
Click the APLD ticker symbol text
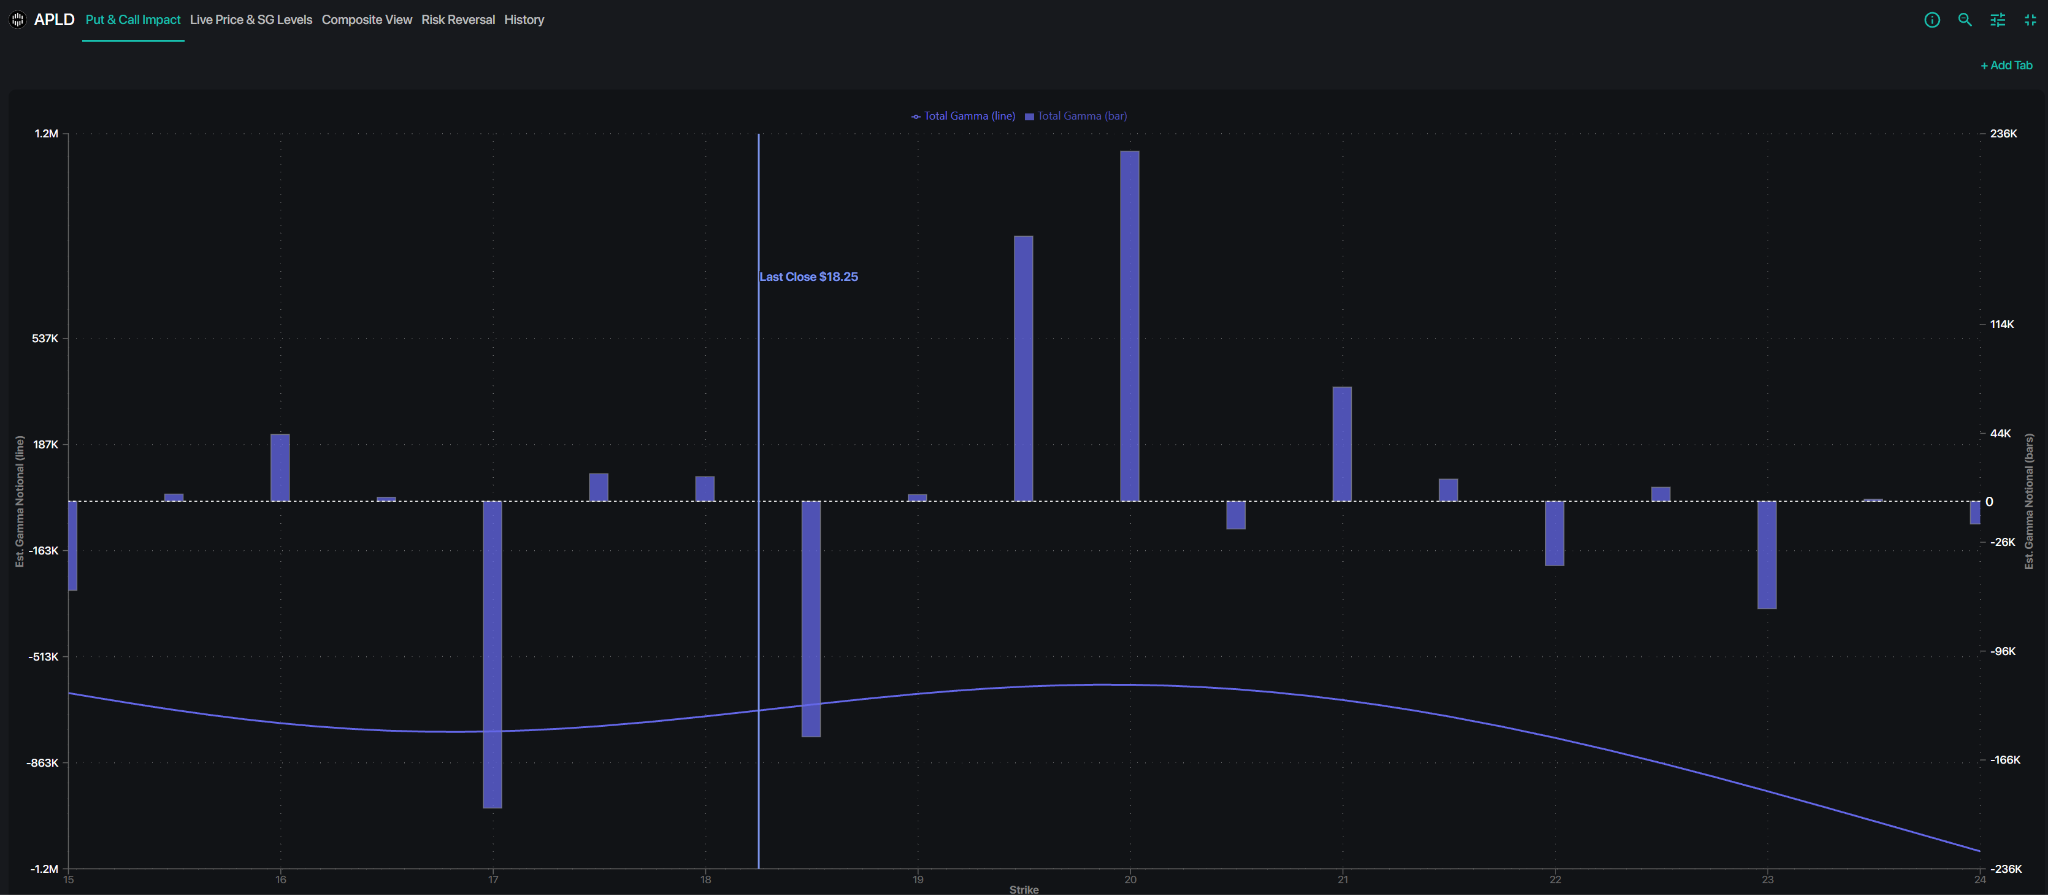pyautogui.click(x=54, y=19)
